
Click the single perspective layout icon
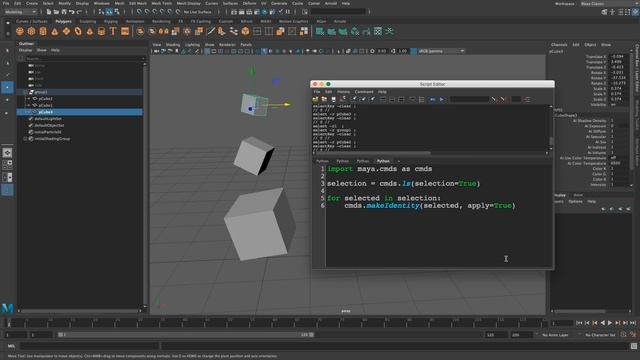[7, 153]
